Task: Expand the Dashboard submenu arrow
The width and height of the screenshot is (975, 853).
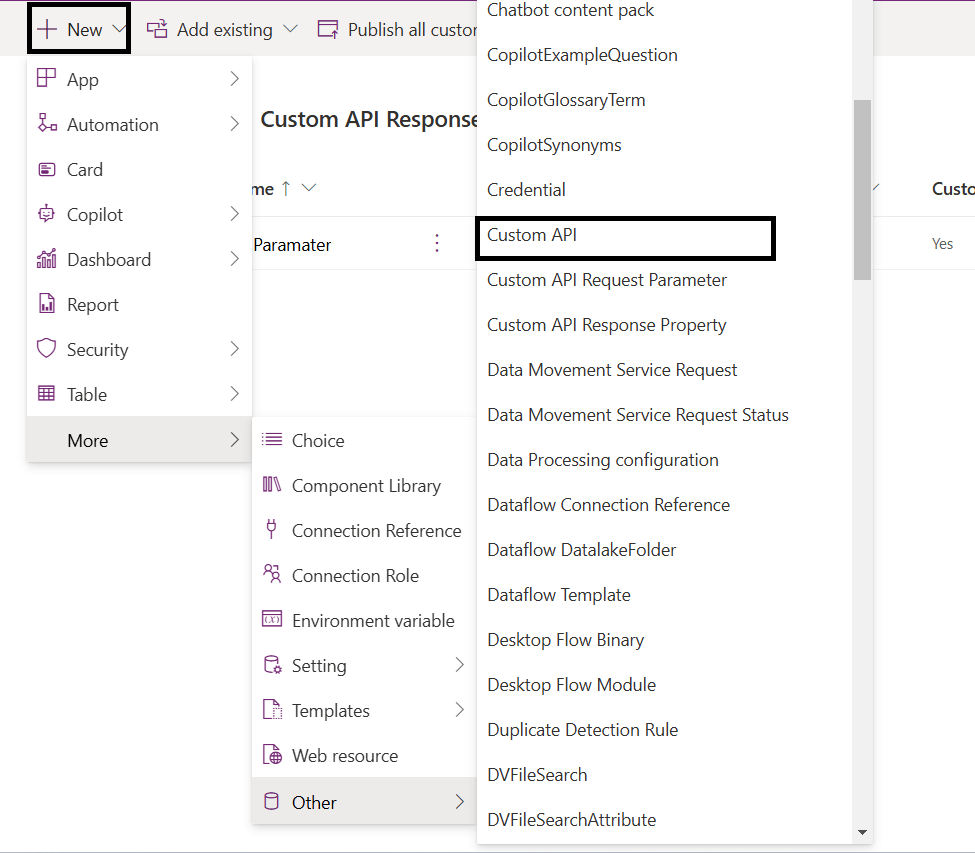Action: pos(234,259)
